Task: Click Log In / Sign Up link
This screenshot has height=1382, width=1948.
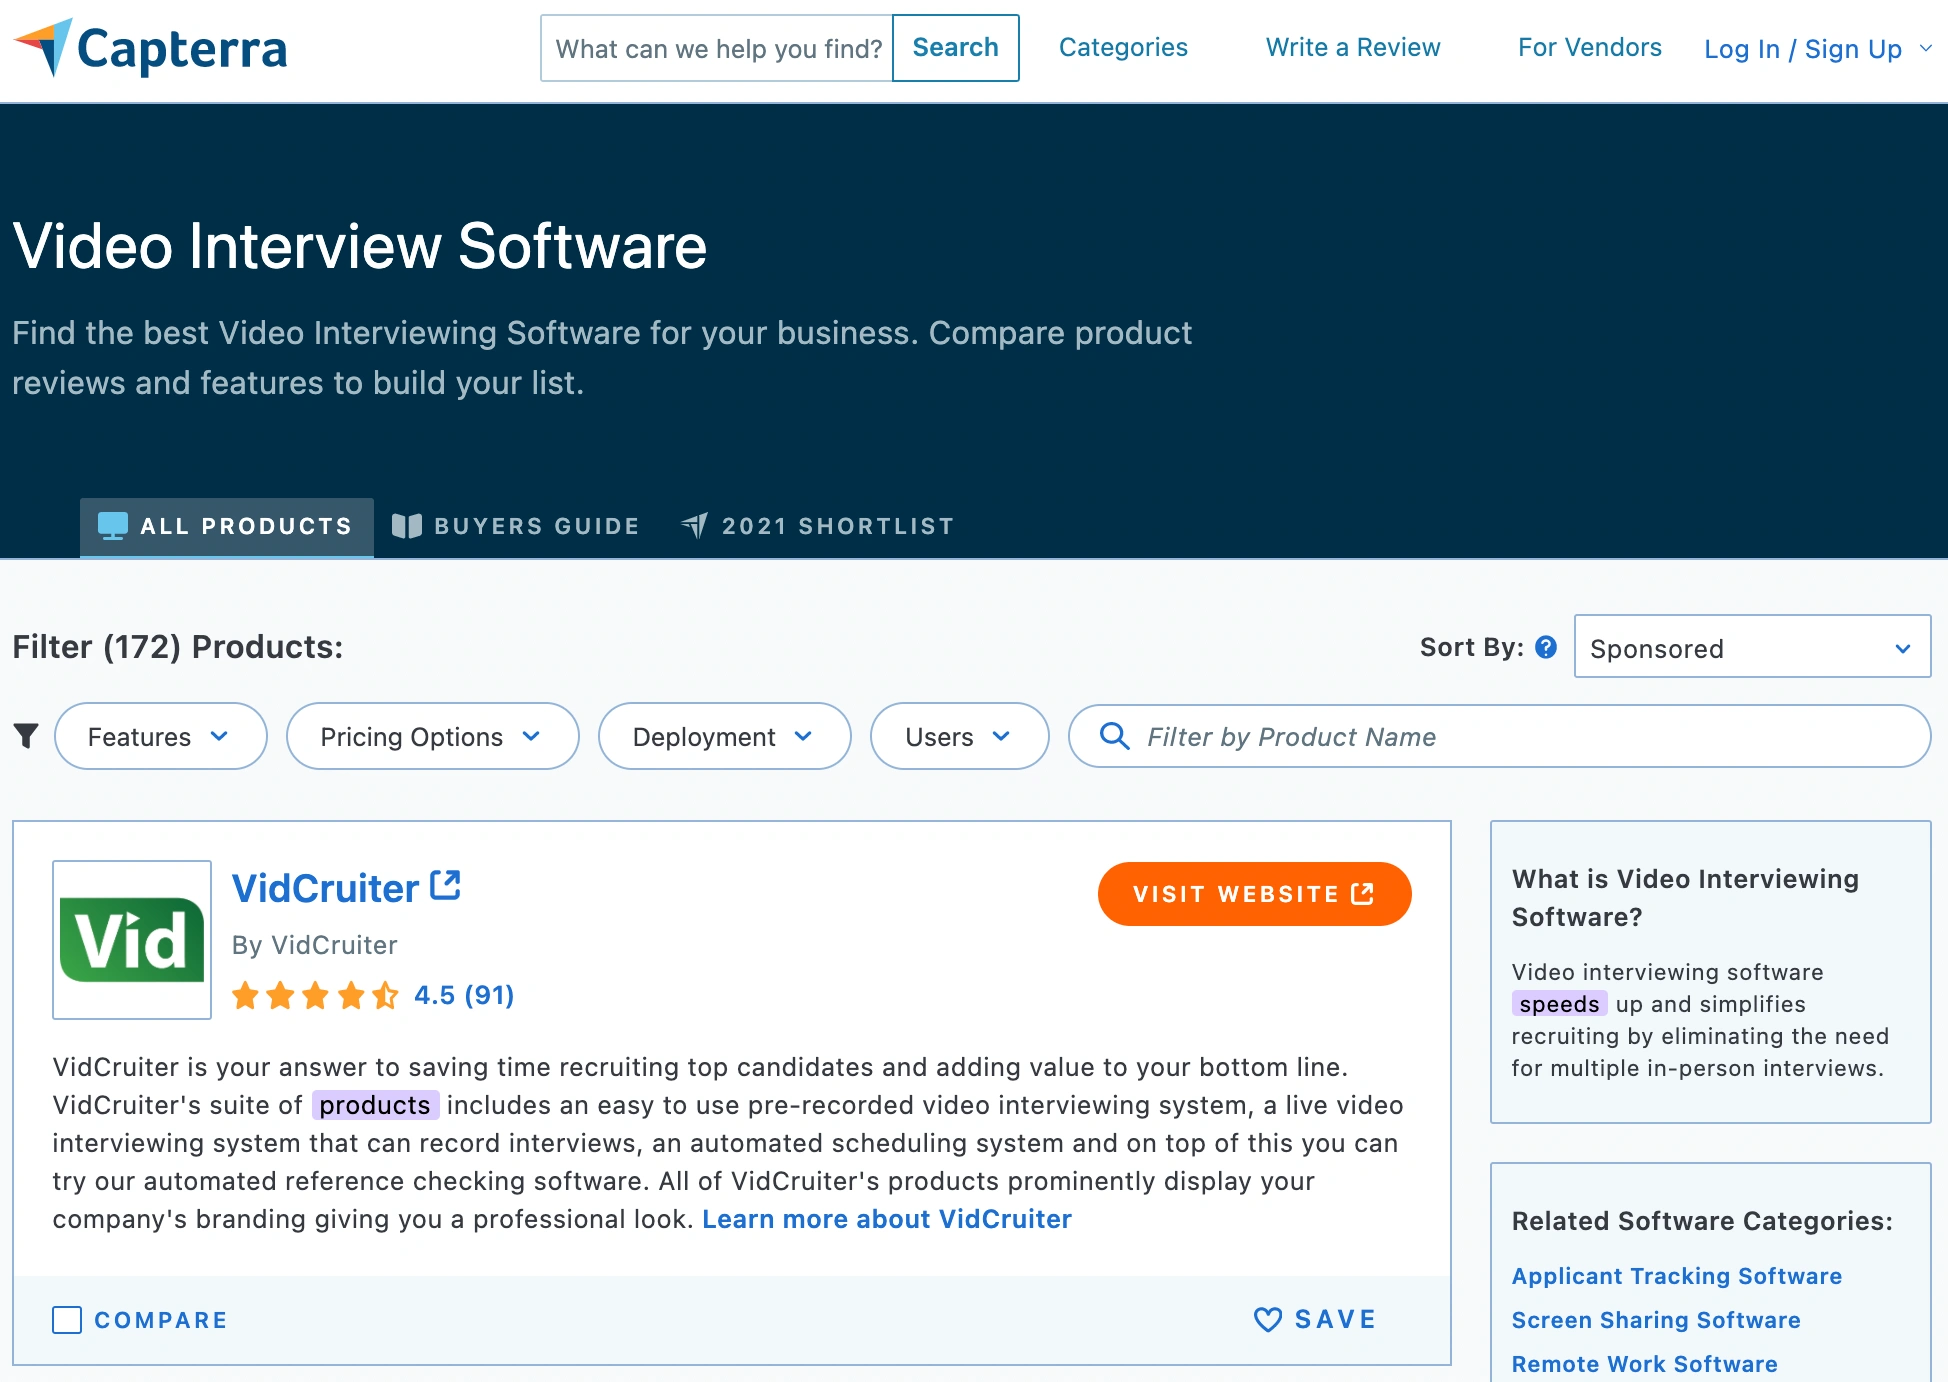Action: pyautogui.click(x=1803, y=48)
